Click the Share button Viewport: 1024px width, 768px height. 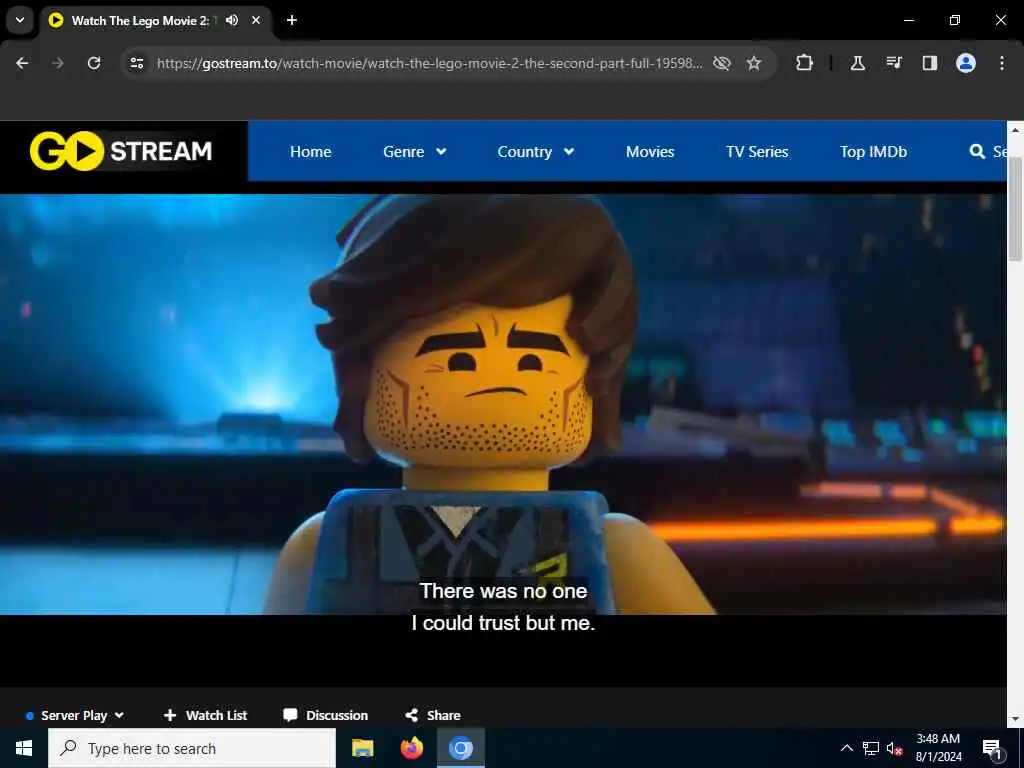[x=432, y=715]
